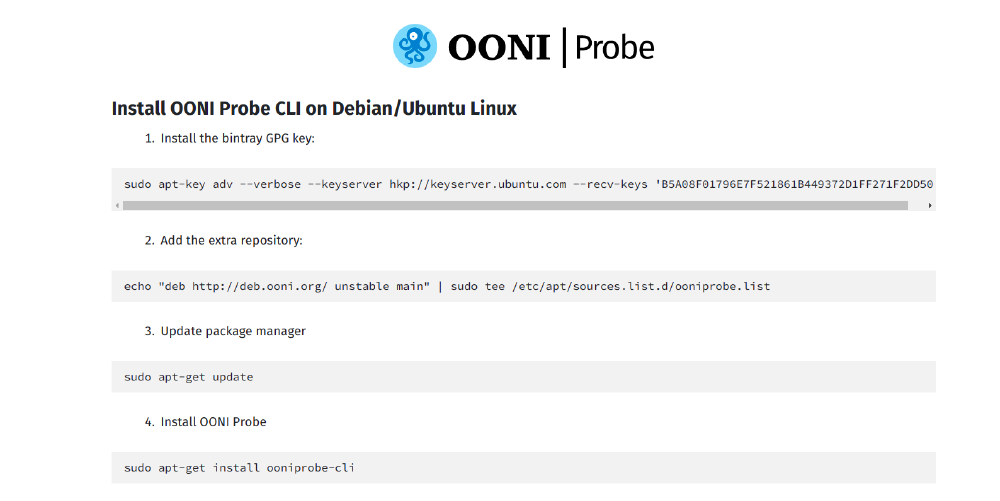Click step 4 'Install OONI Probe' text

pyautogui.click(x=214, y=422)
